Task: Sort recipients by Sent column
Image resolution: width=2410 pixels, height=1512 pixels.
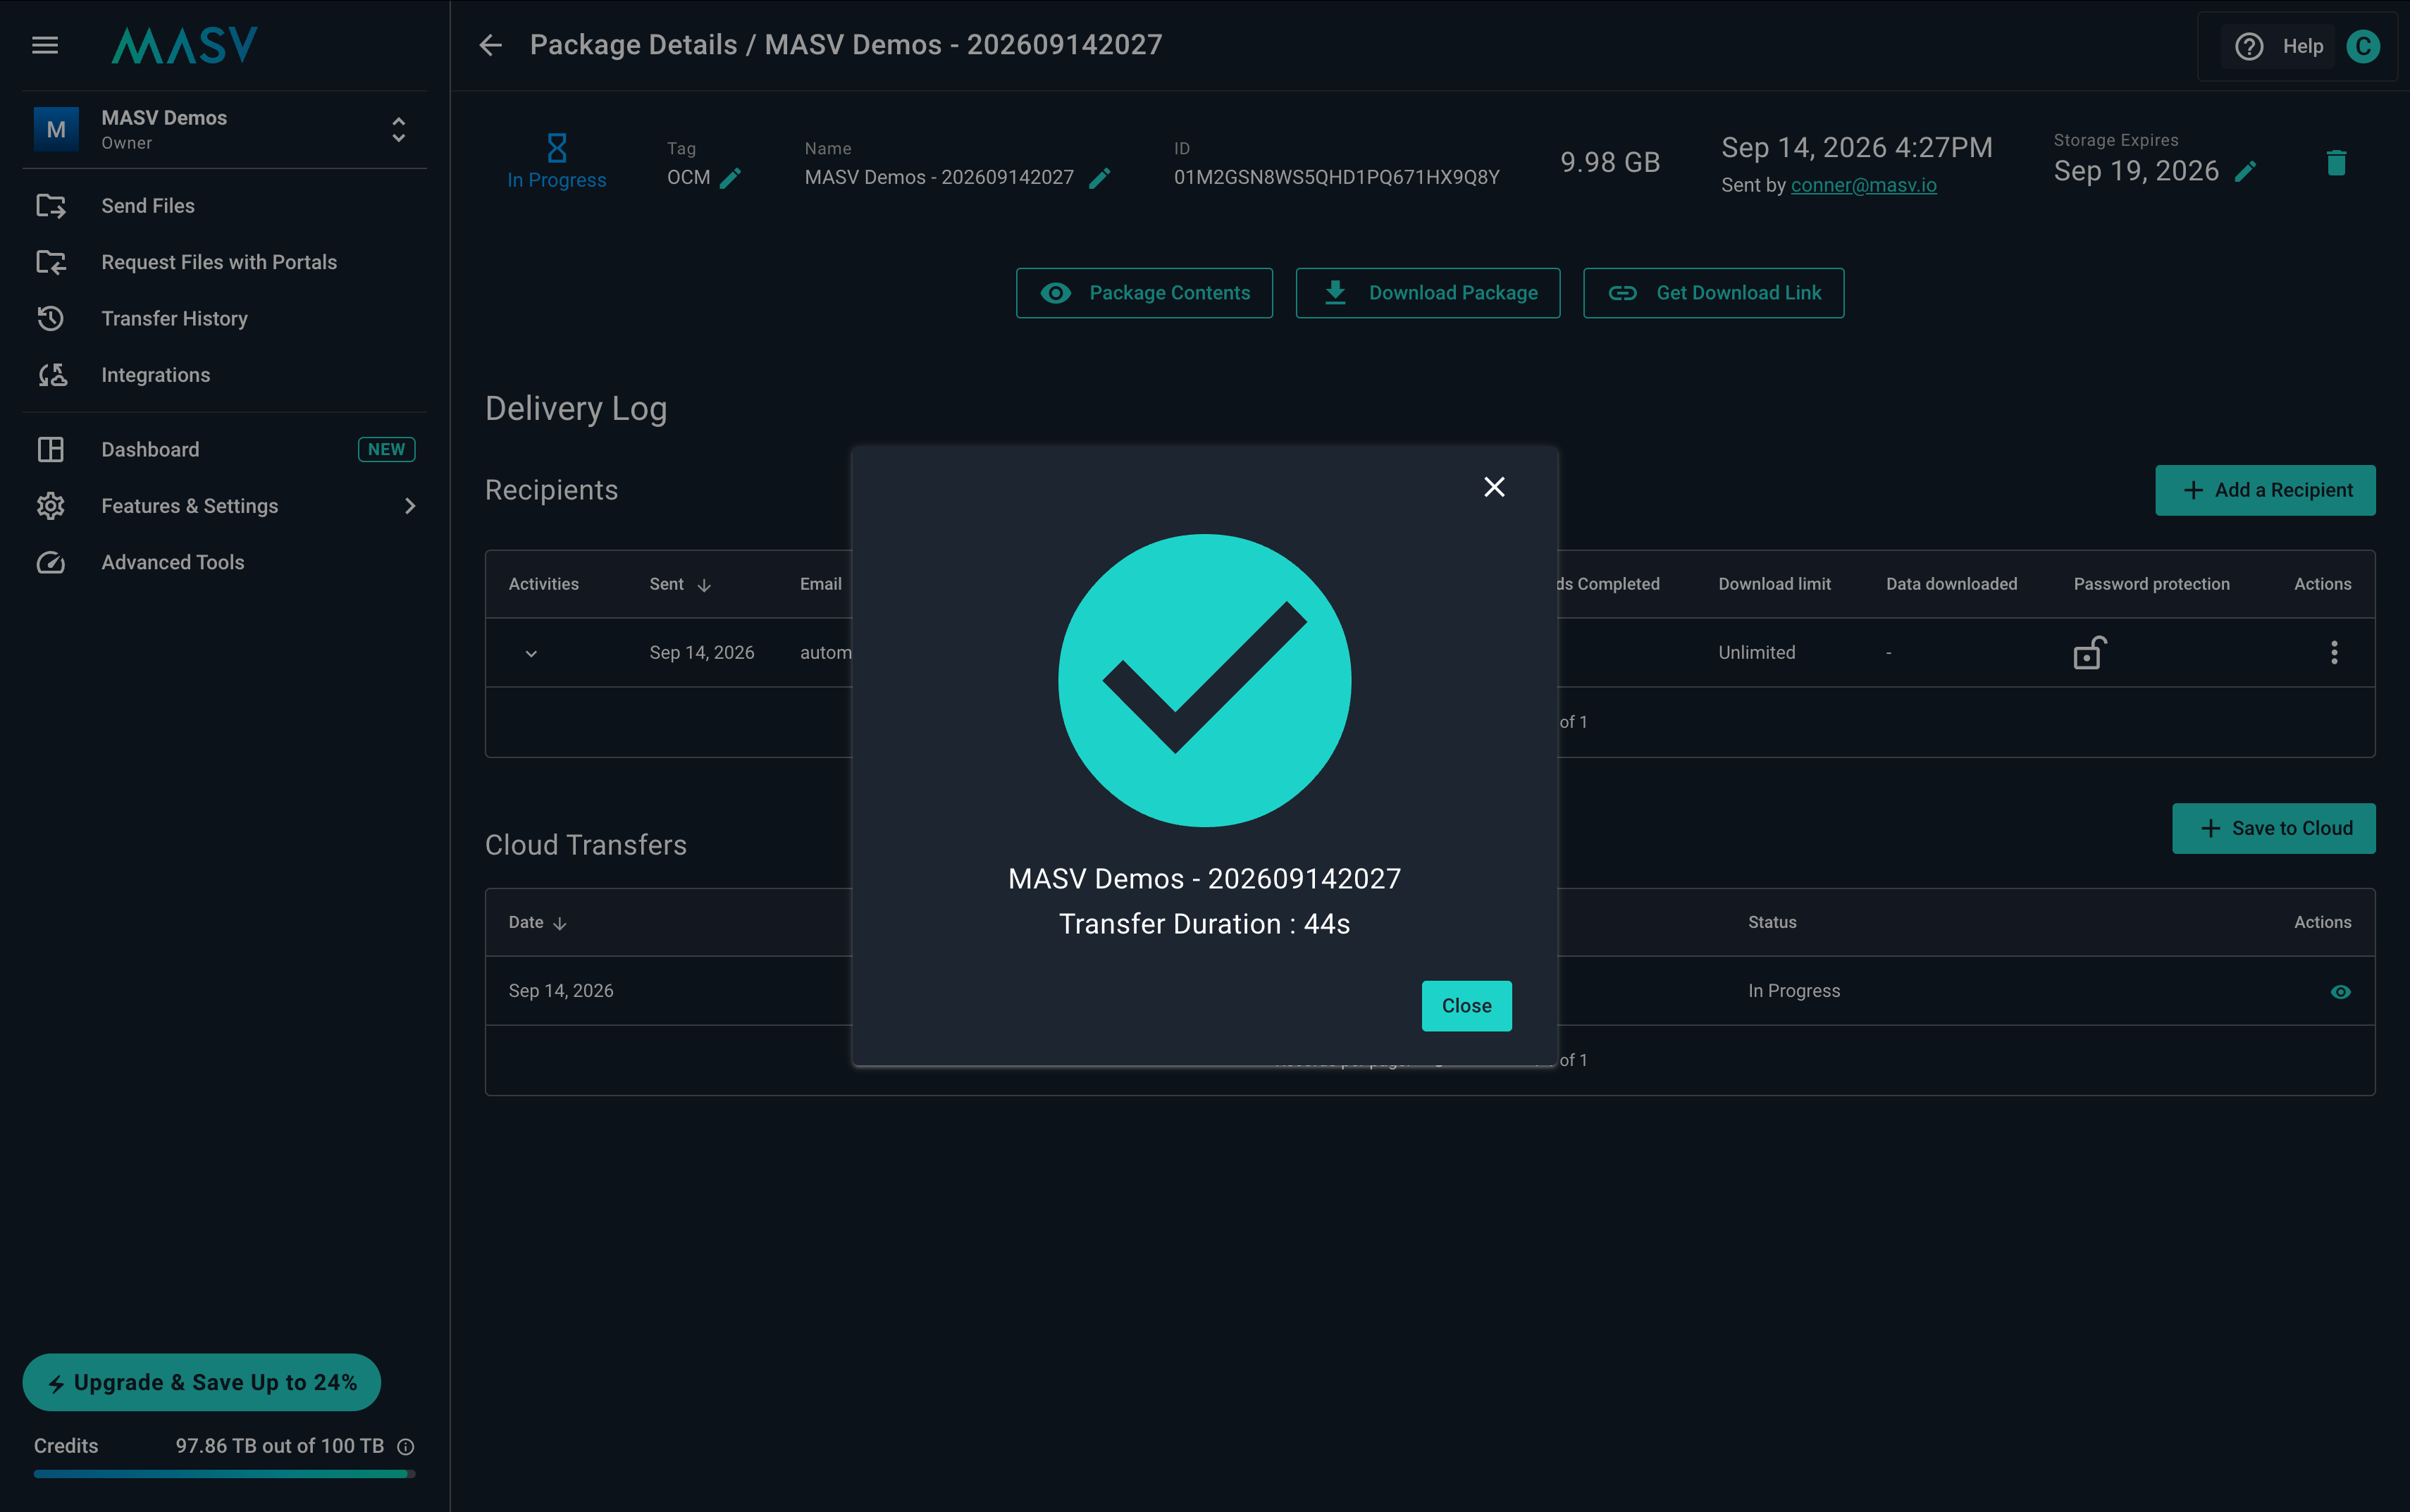Action: (680, 584)
